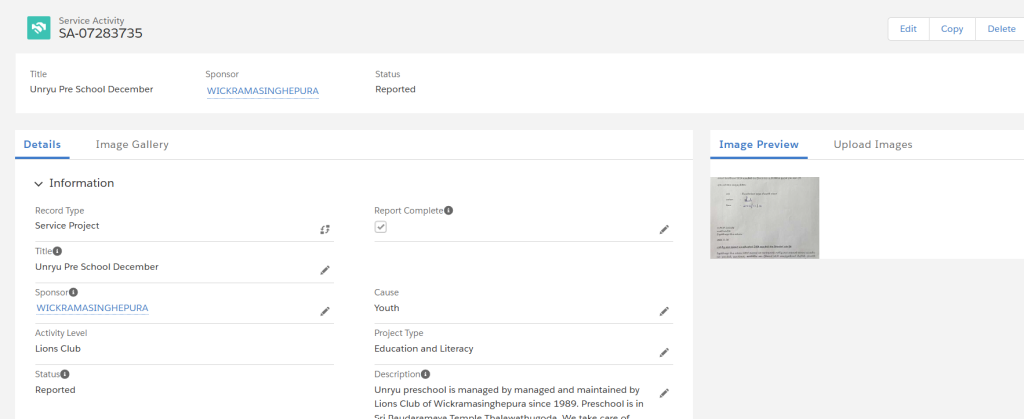Switch to the Details tab
Viewport: 1024px width, 419px height.
point(42,145)
